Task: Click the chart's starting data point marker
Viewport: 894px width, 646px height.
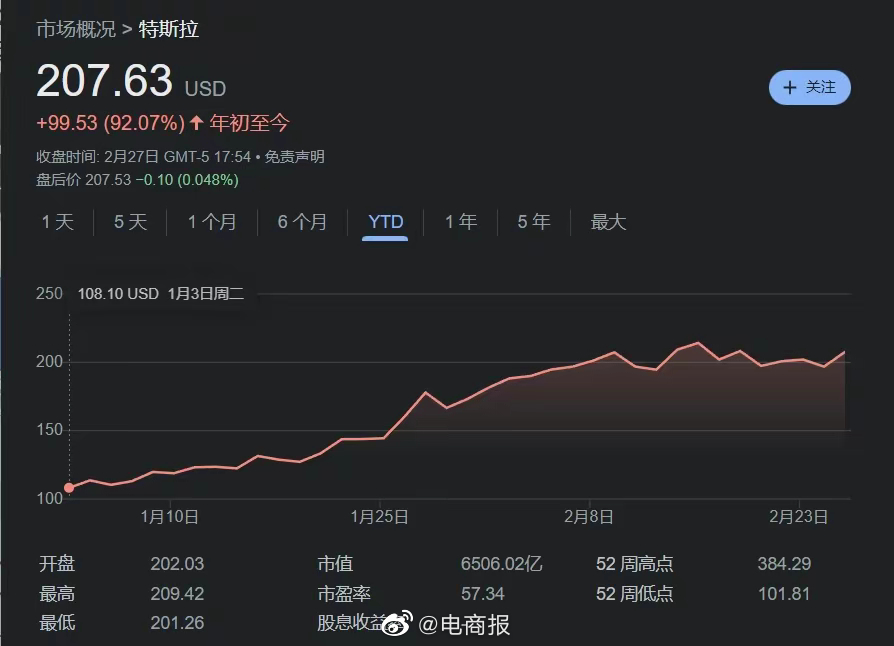Action: [x=69, y=487]
